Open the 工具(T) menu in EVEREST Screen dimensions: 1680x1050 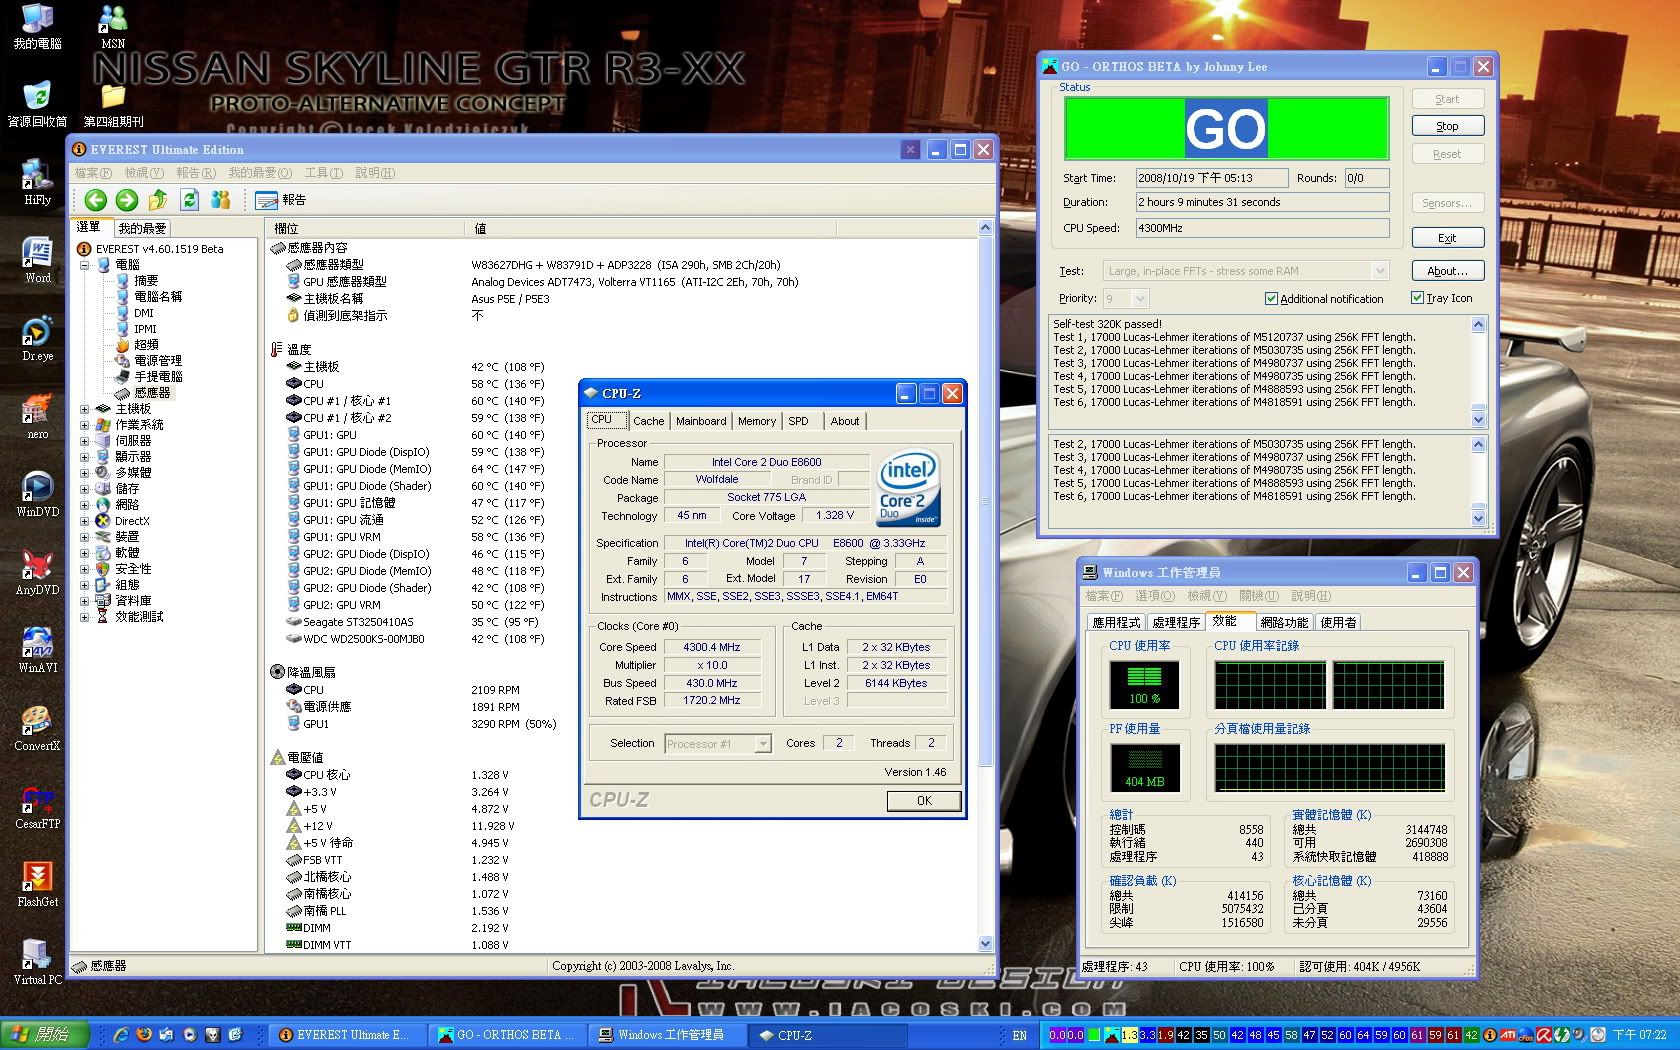tap(324, 173)
